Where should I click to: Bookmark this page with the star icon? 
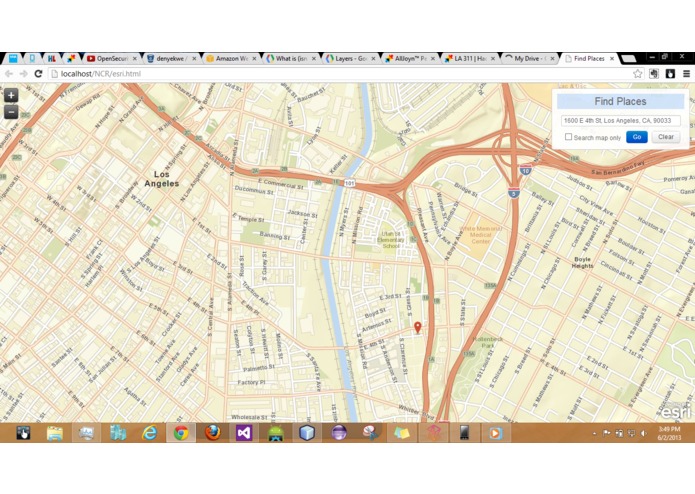637,74
